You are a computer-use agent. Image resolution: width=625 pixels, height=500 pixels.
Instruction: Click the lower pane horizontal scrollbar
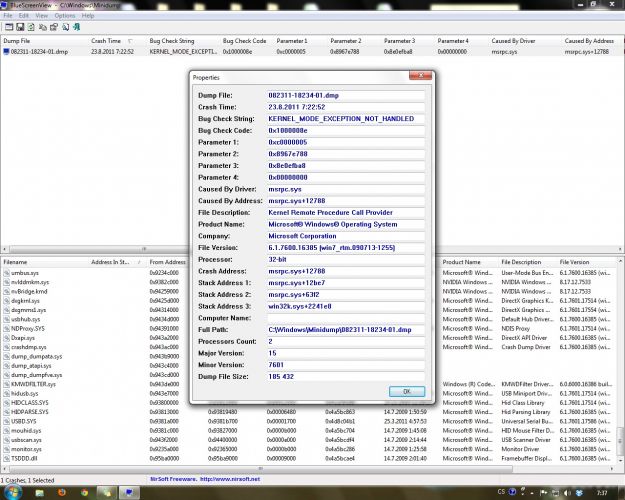point(309,469)
